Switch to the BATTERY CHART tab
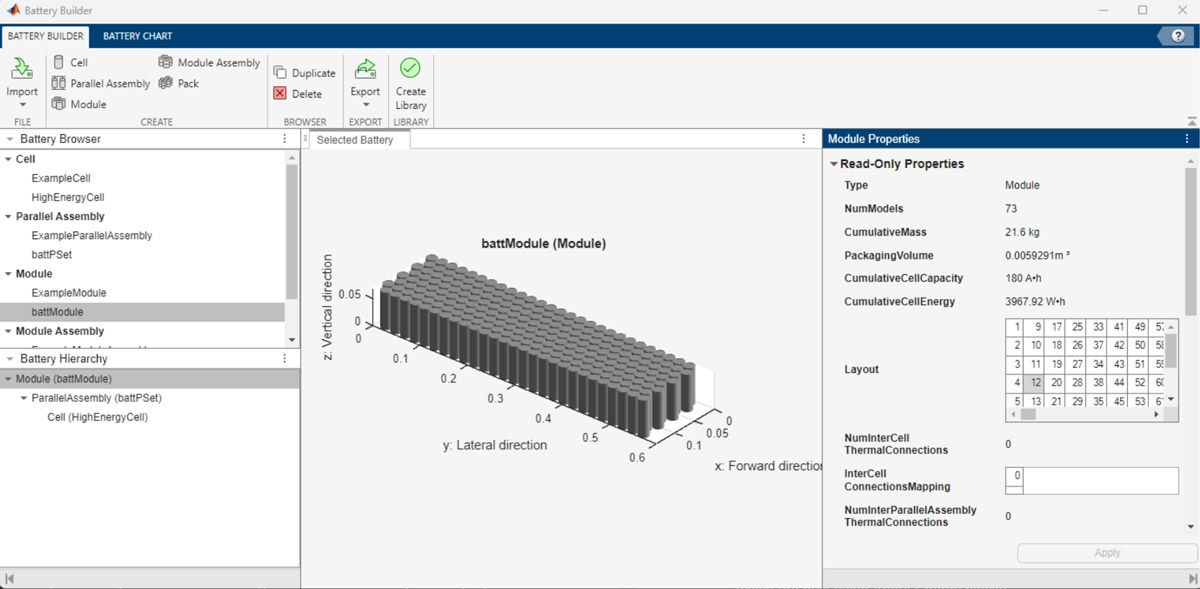The width and height of the screenshot is (1200, 589). 137,34
